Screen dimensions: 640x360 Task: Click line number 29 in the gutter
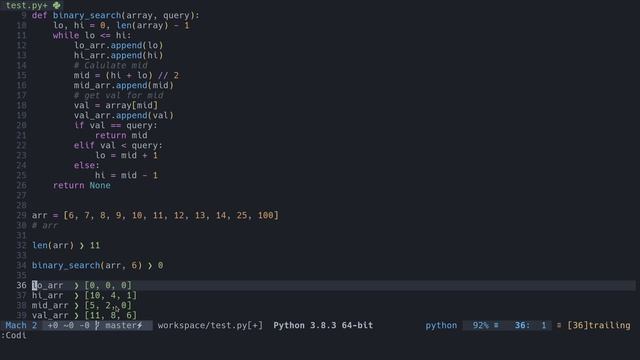click(x=21, y=216)
